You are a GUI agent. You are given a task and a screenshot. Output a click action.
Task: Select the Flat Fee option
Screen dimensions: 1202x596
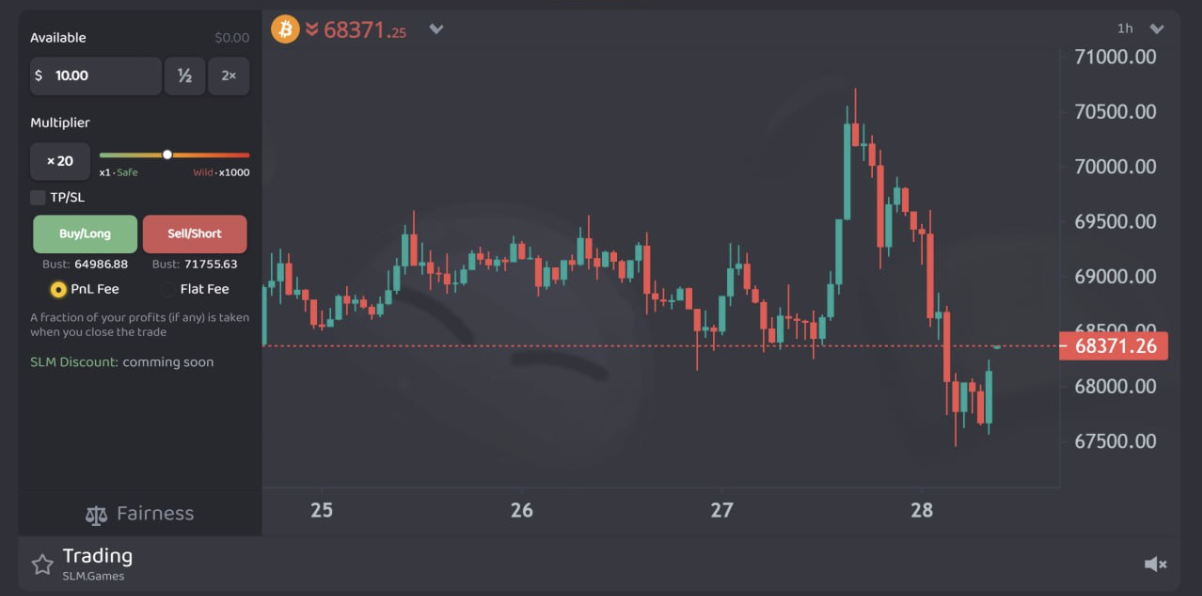(167, 289)
